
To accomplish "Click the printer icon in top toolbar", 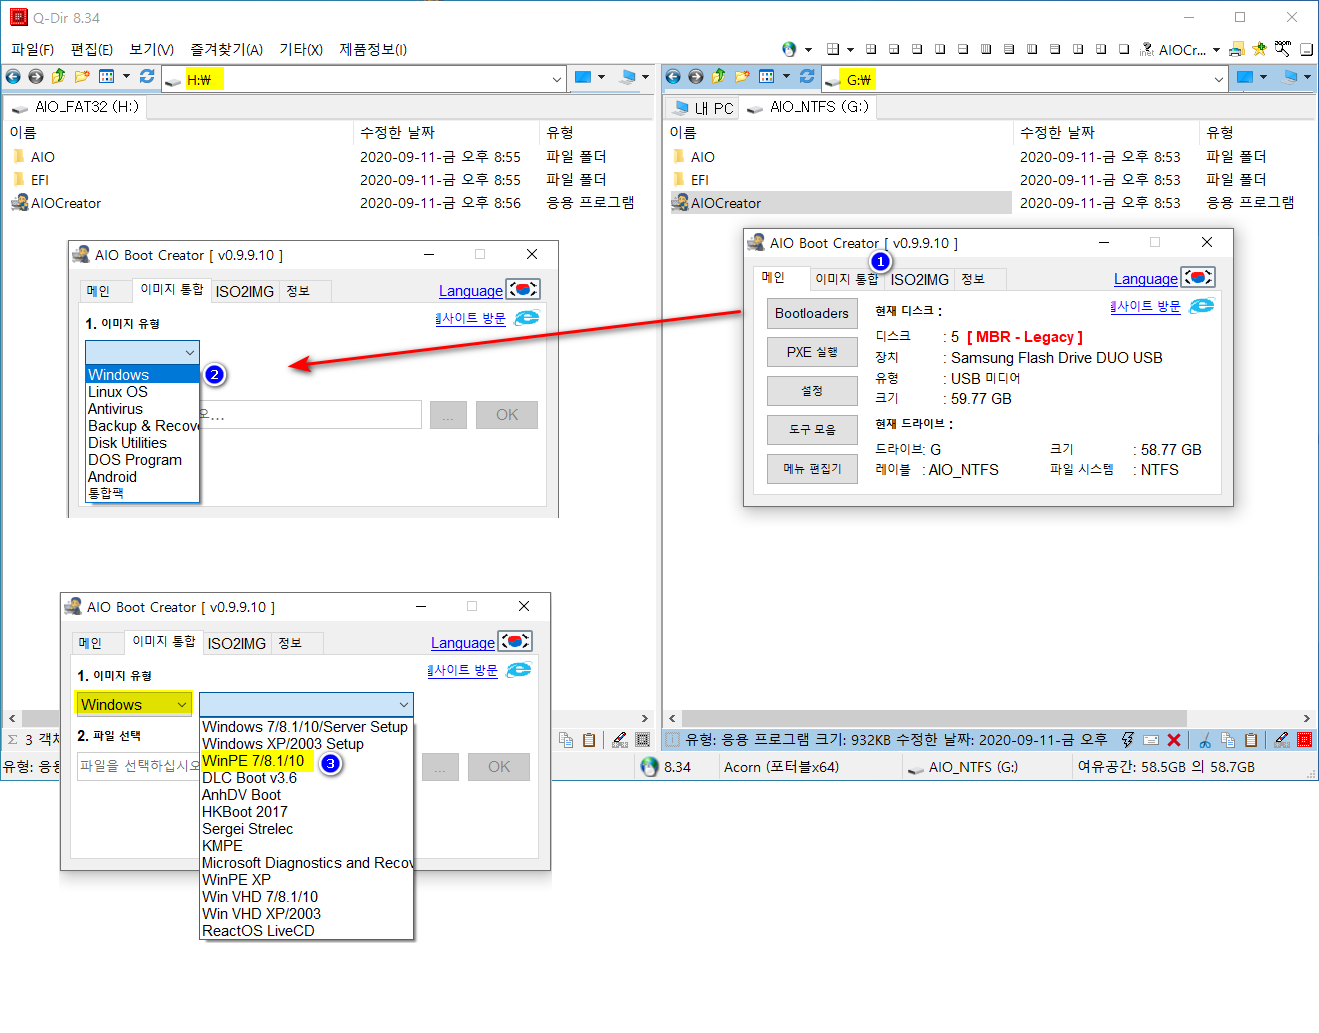I will pos(1237,49).
